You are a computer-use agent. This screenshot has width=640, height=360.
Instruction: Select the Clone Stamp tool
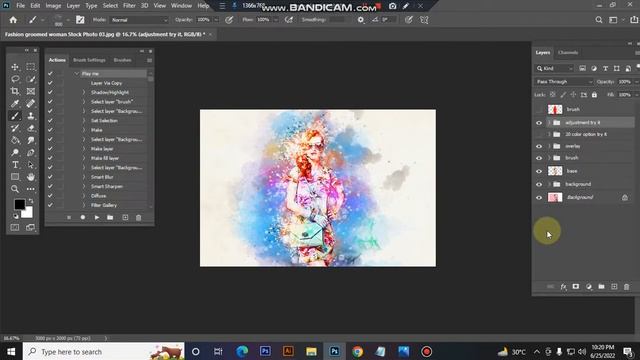tap(31, 116)
